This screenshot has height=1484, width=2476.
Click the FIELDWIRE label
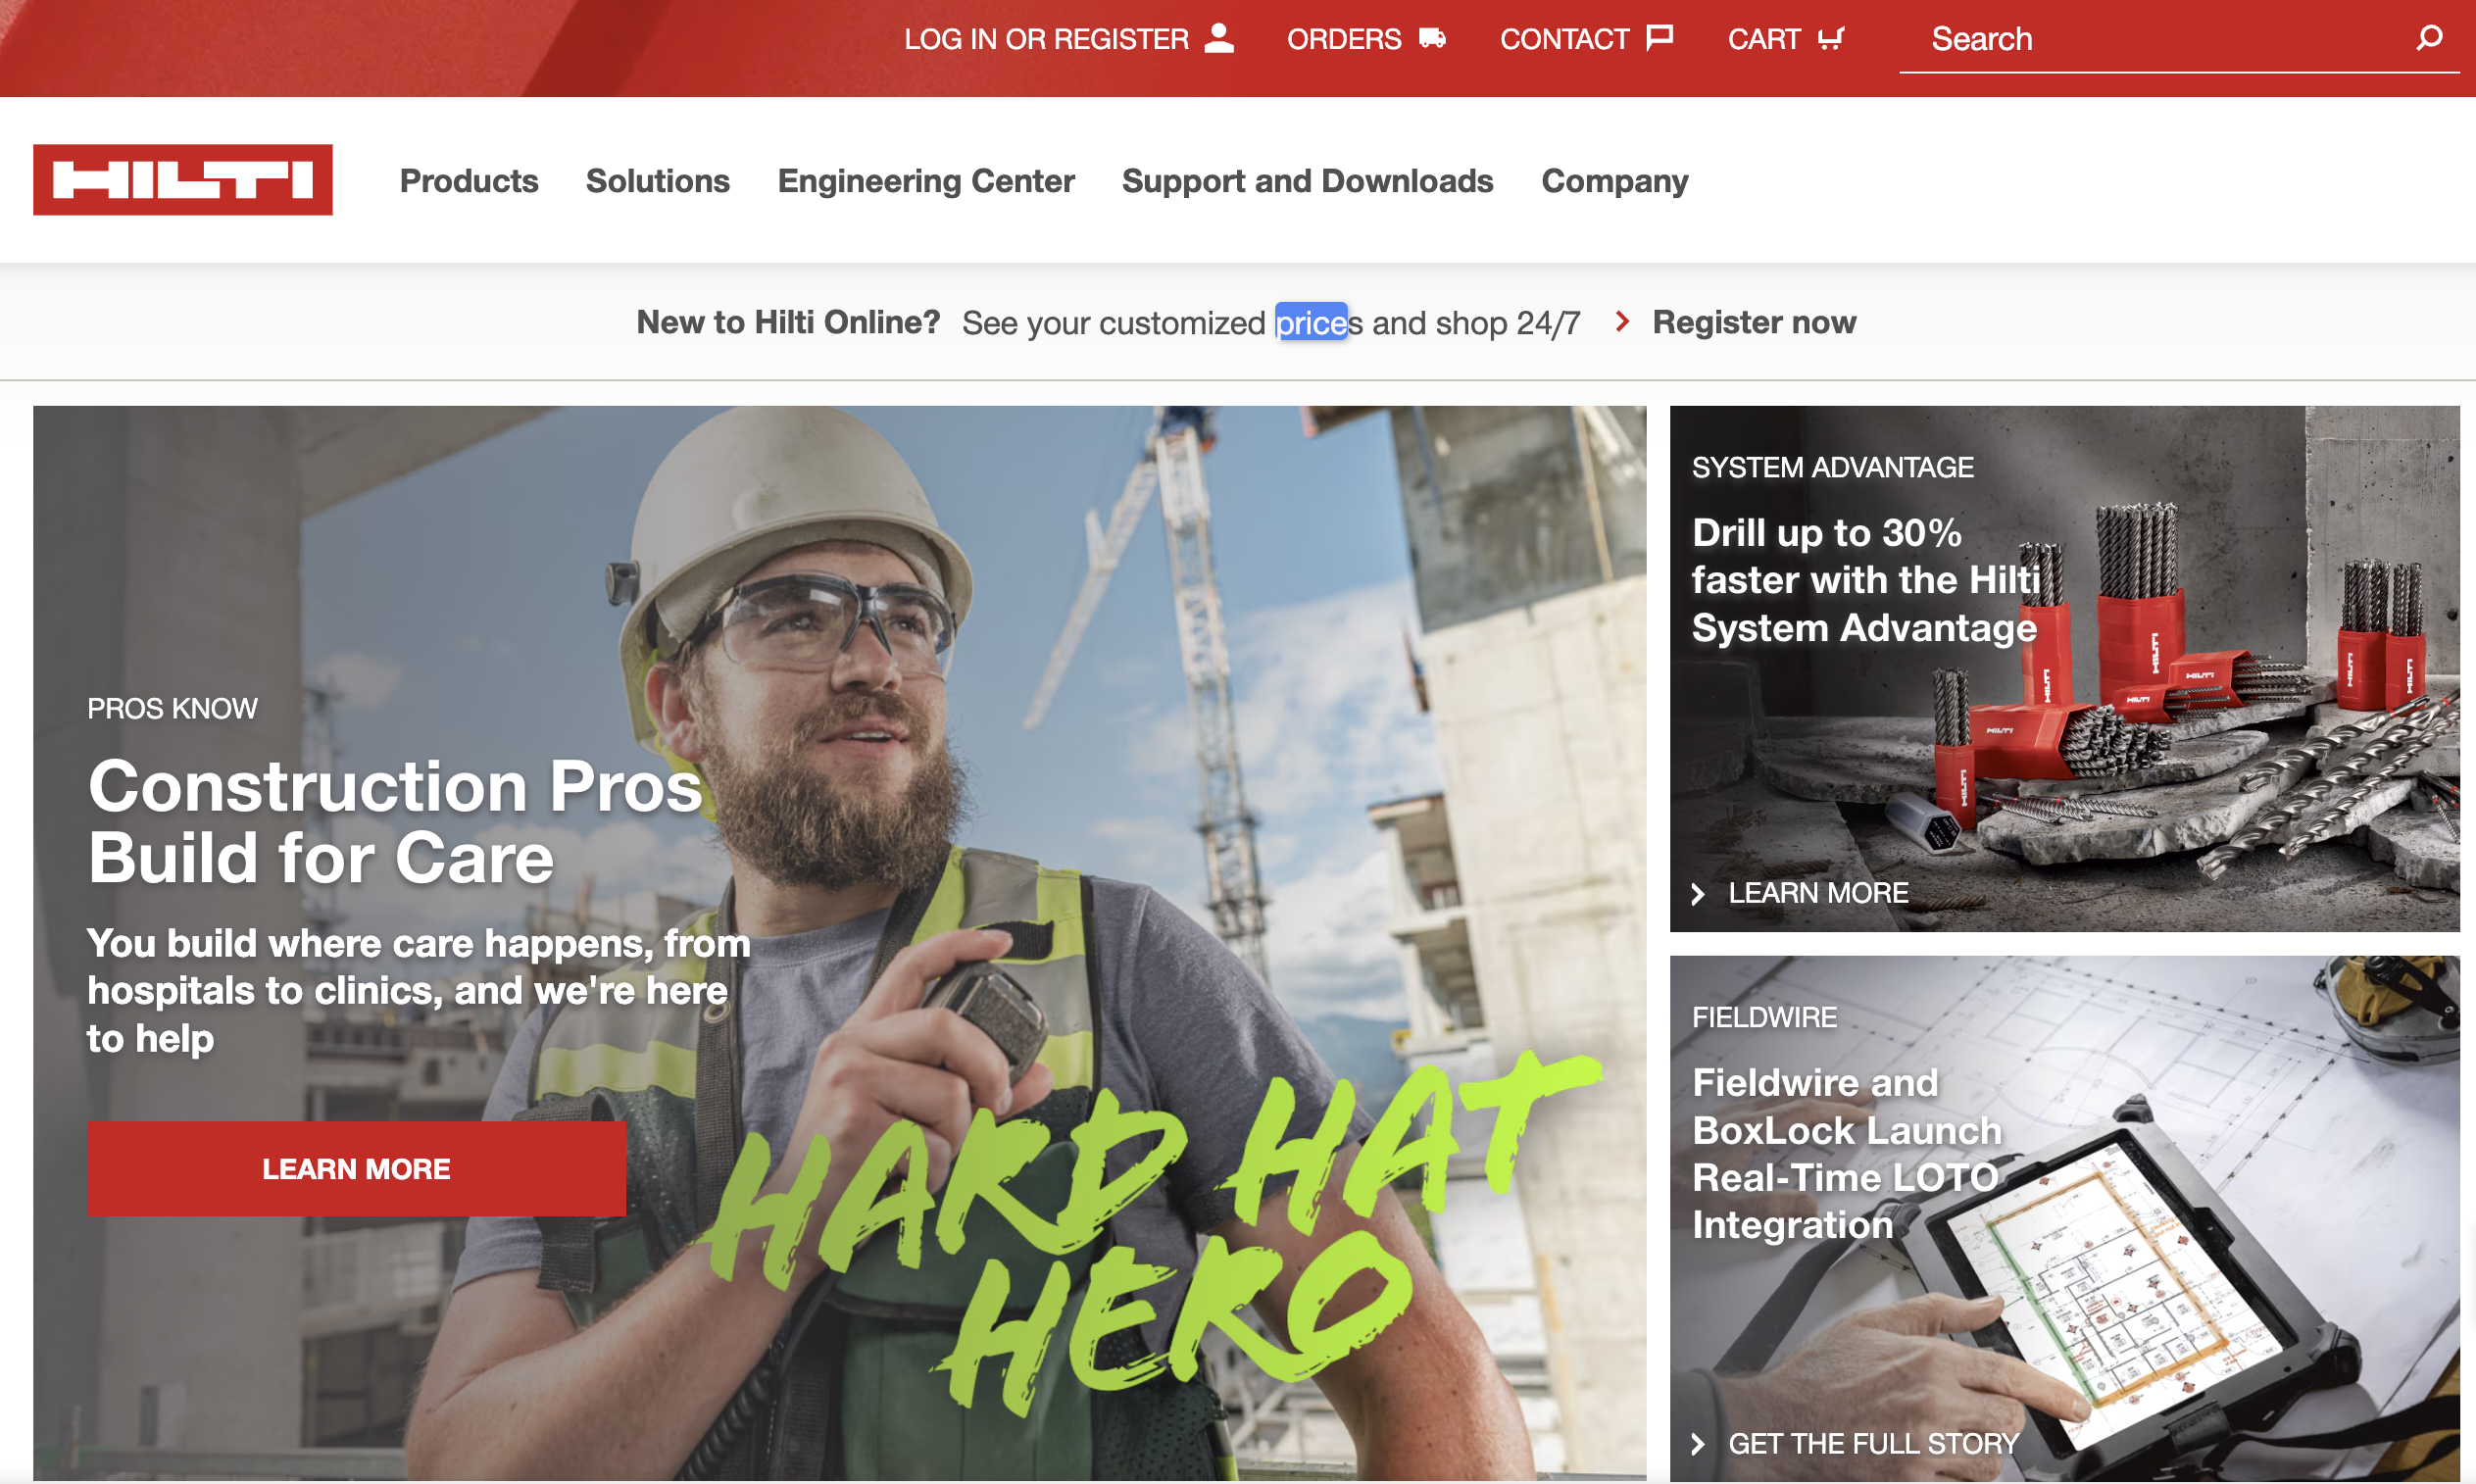[1764, 1017]
